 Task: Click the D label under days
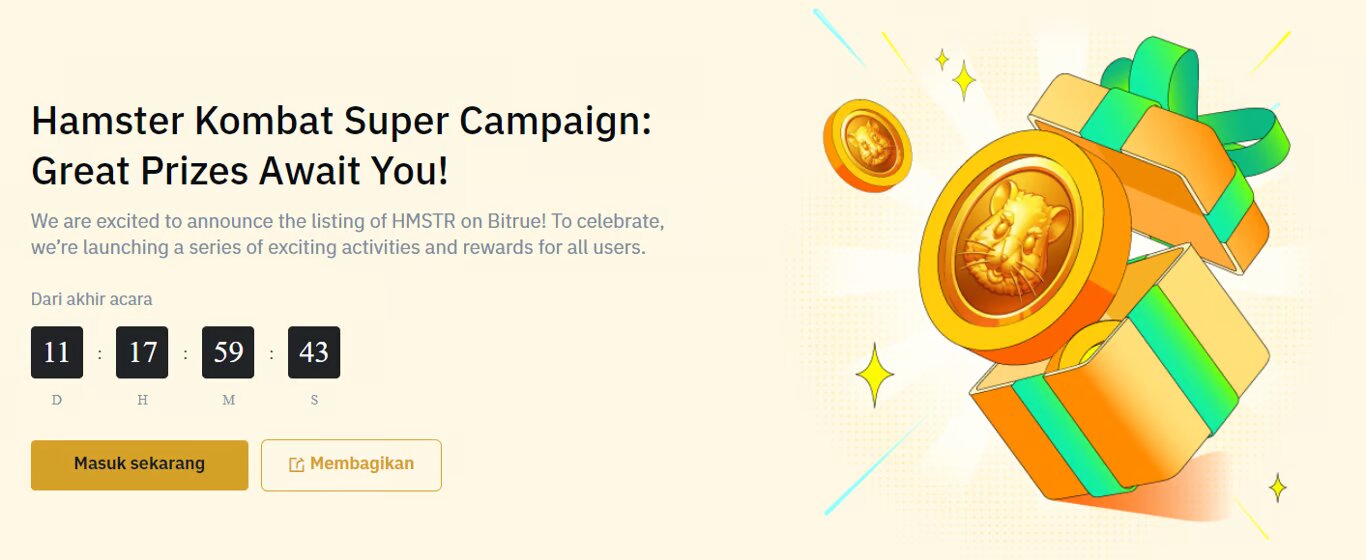pos(57,400)
